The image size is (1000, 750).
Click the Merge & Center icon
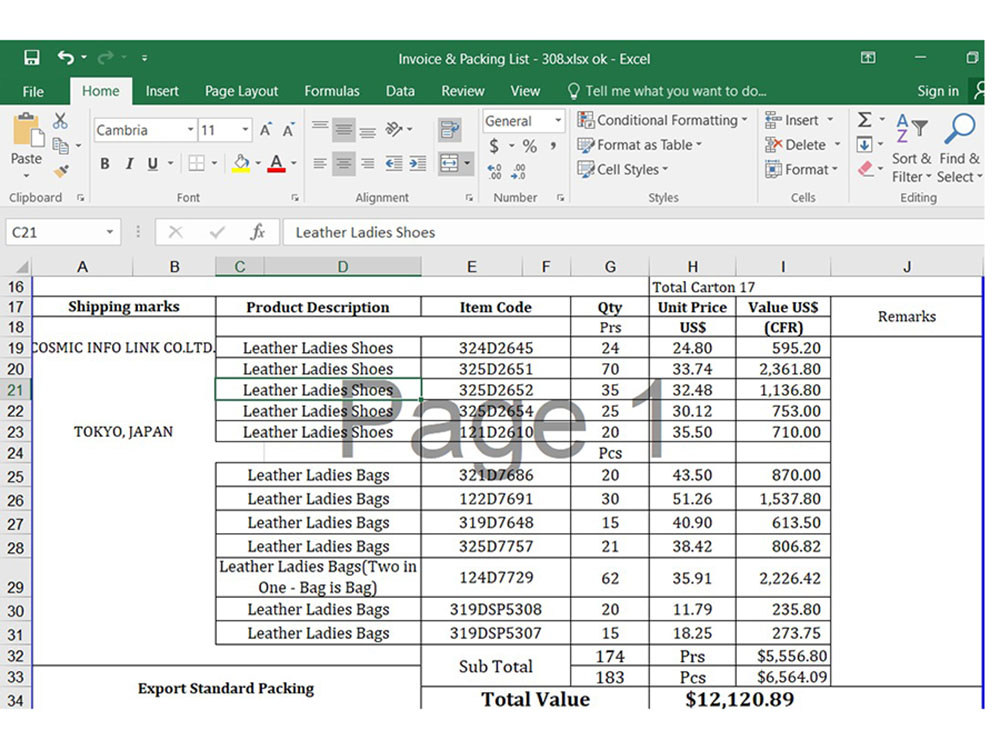(x=450, y=163)
